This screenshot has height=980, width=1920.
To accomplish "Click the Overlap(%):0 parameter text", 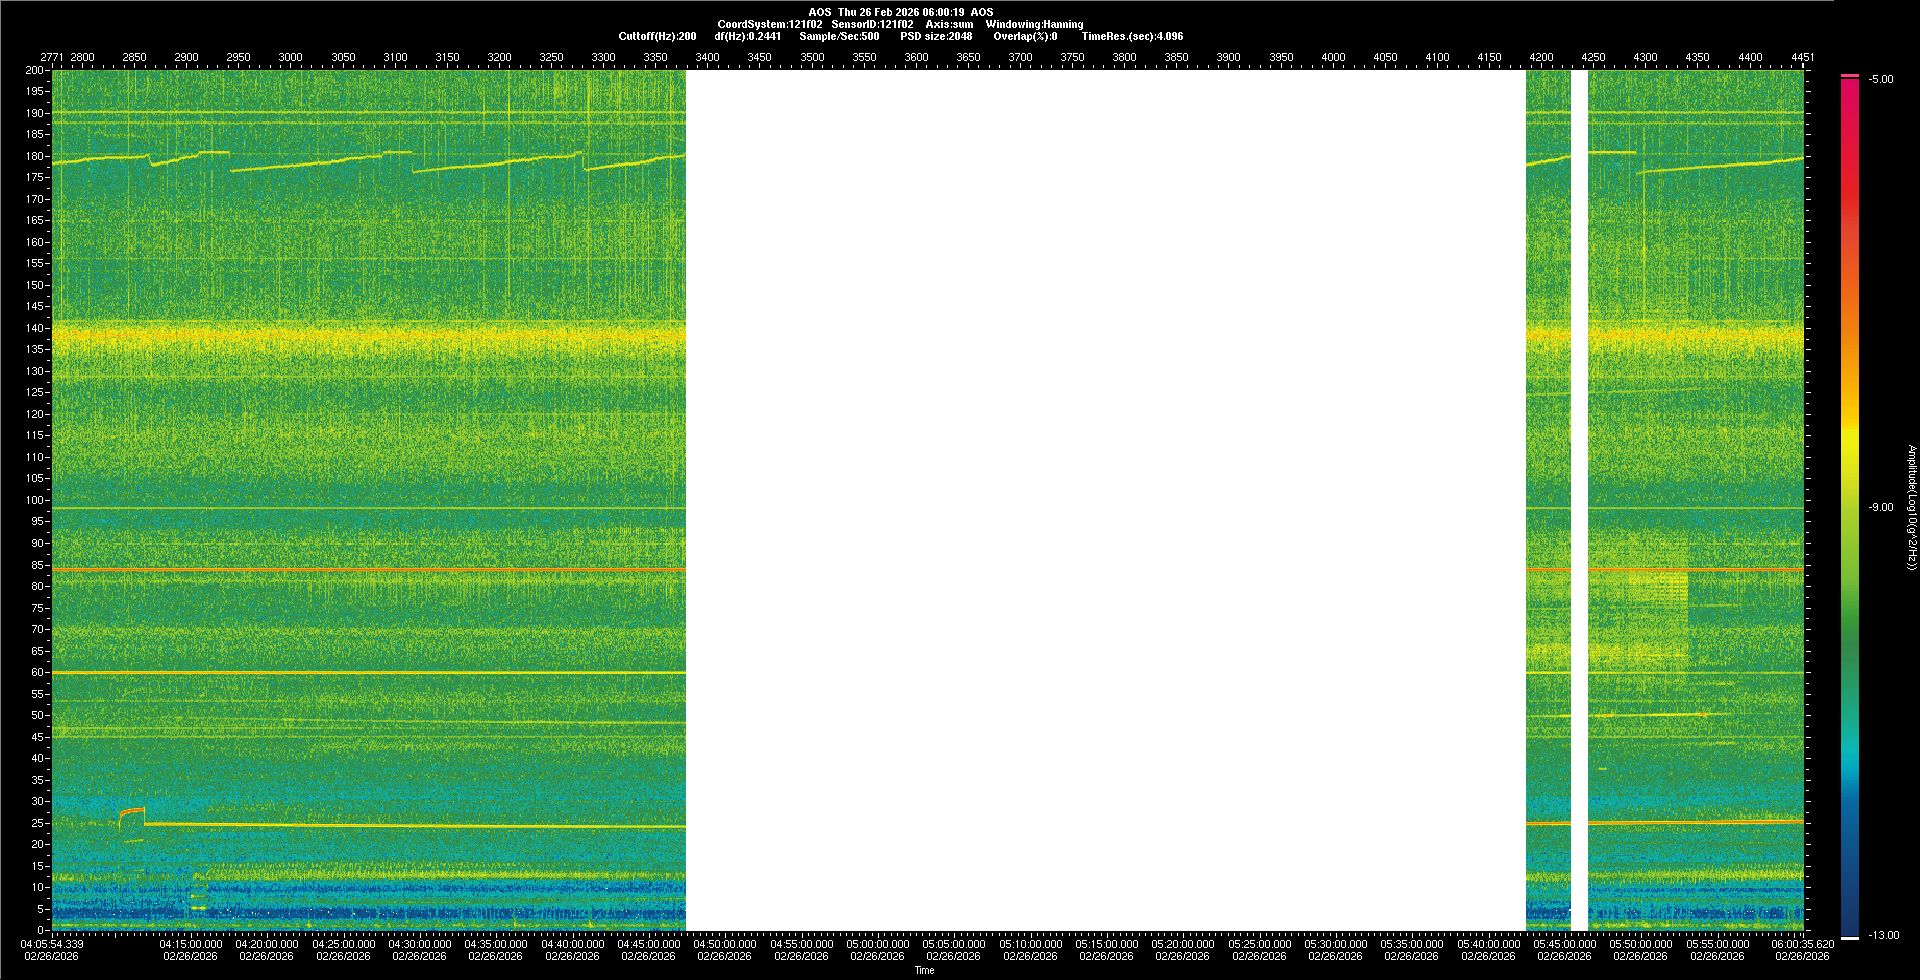I will click(1025, 36).
